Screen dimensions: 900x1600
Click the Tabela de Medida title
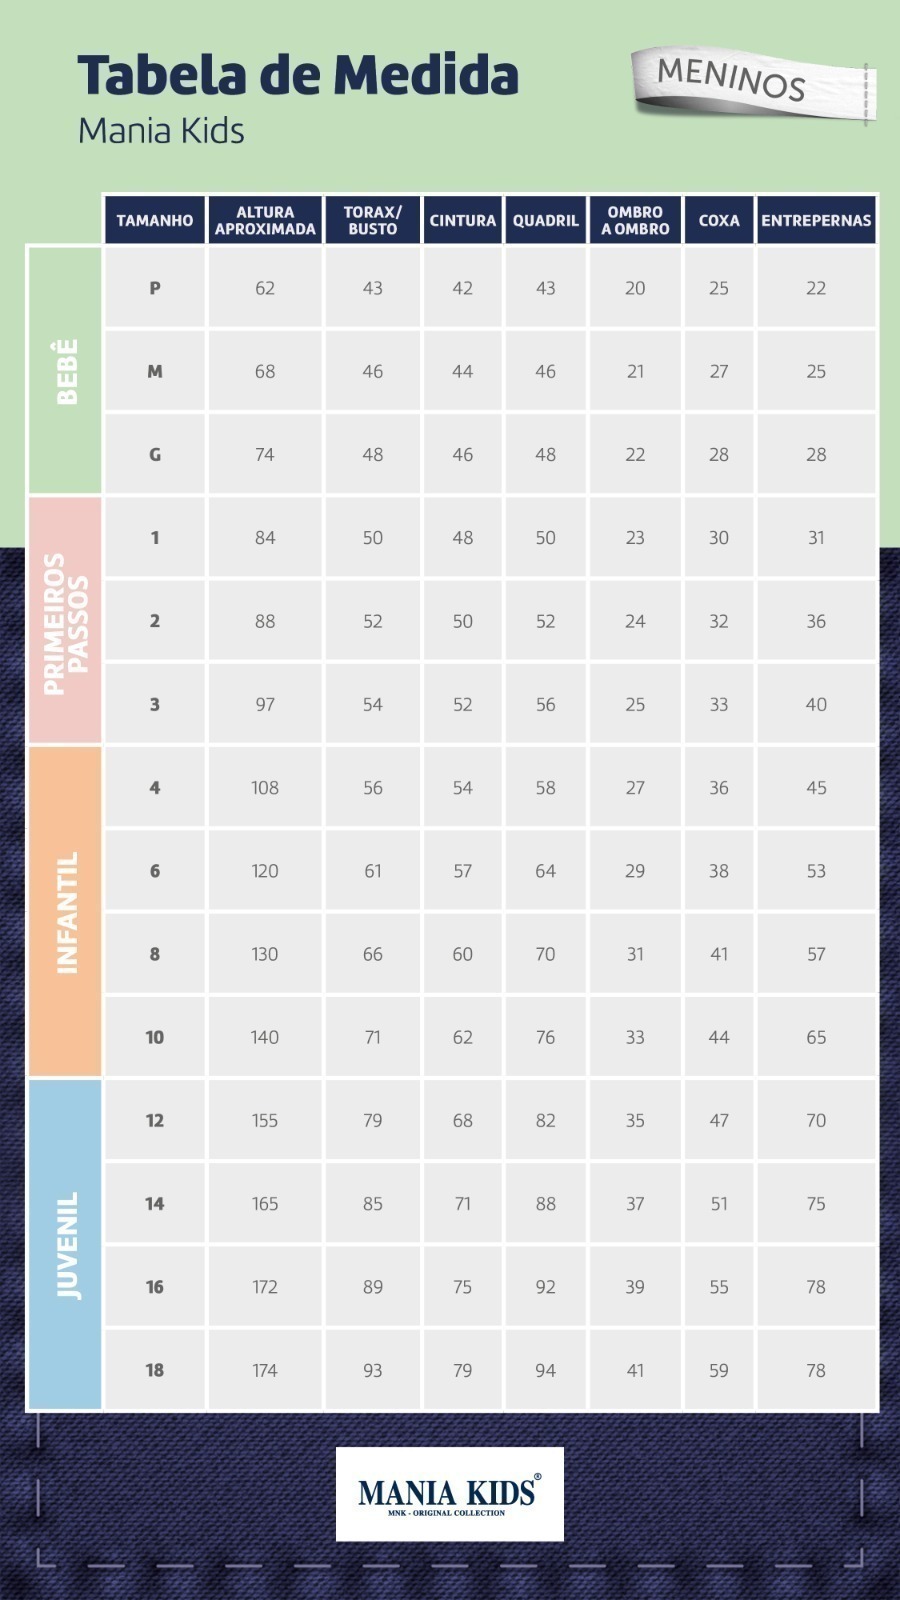298,75
